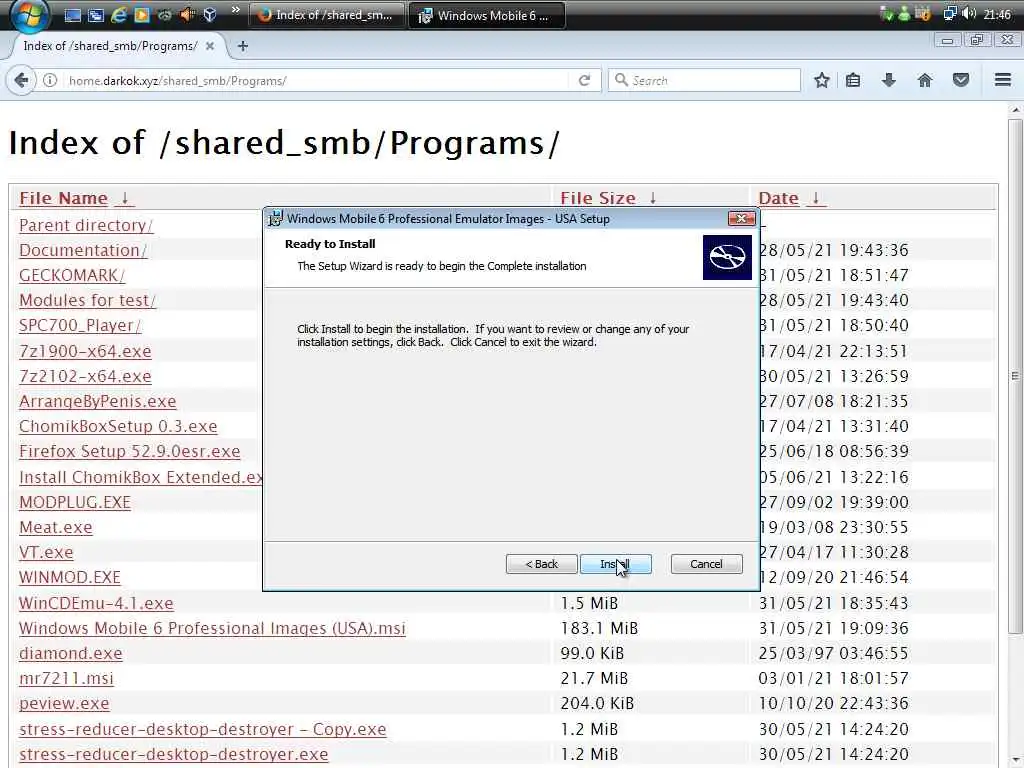
Task: Click Switch between windows quick launch icon
Action: tap(95, 15)
